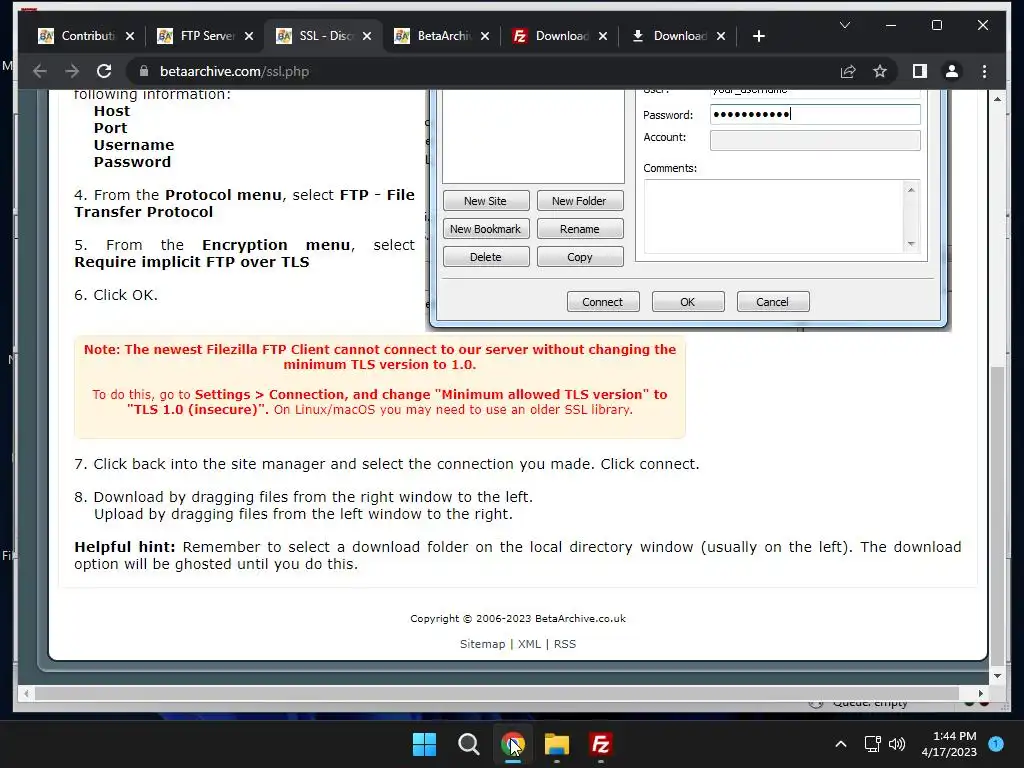Open the Windows Start menu
The image size is (1024, 768).
424,744
